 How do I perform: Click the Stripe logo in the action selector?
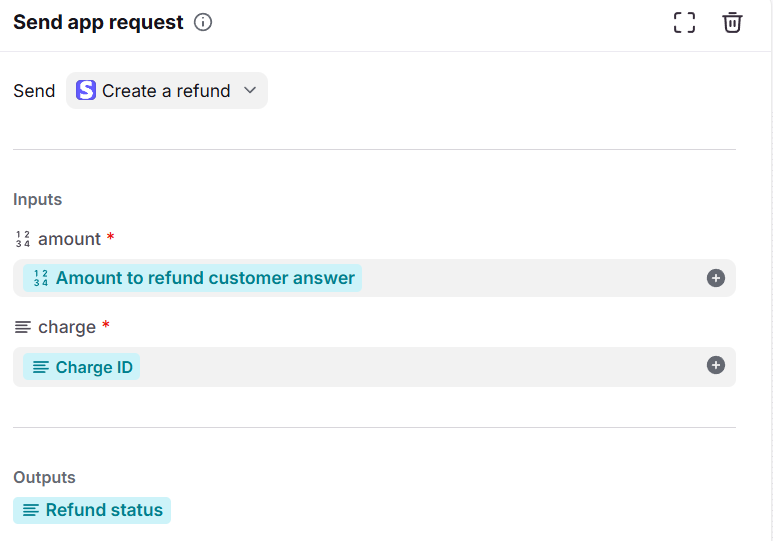click(x=86, y=91)
